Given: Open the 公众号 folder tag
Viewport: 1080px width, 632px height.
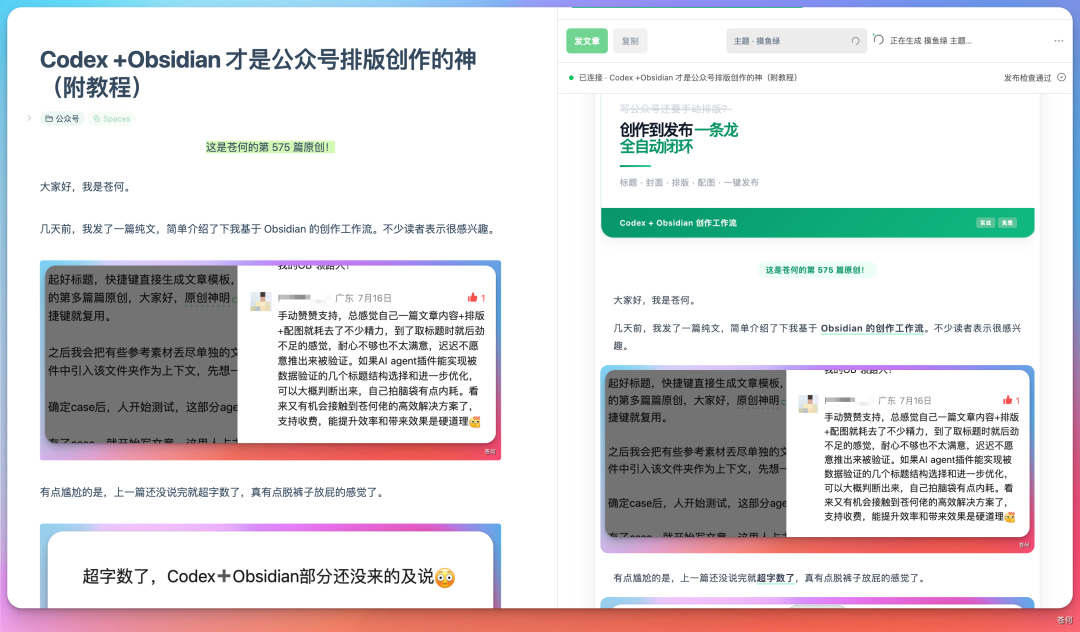Looking at the screenshot, I should [x=62, y=118].
